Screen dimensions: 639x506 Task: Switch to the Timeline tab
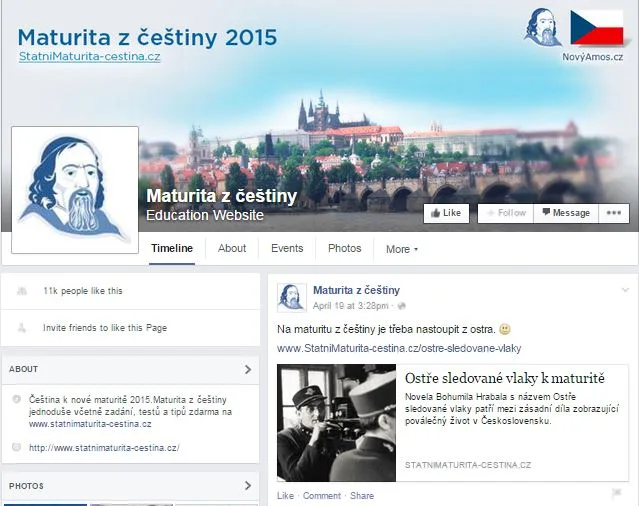(172, 249)
